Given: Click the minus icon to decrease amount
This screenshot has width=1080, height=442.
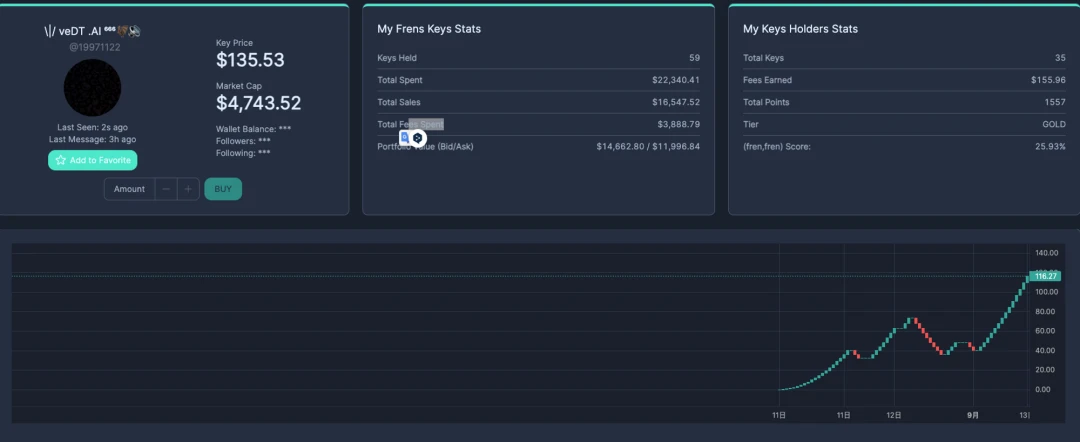Looking at the screenshot, I should click(166, 189).
